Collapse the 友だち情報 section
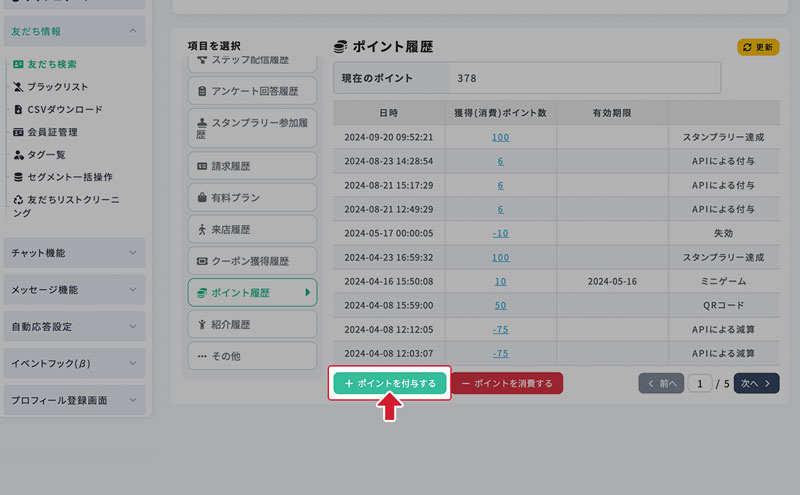Image resolution: width=800 pixels, height=495 pixels. [133, 31]
